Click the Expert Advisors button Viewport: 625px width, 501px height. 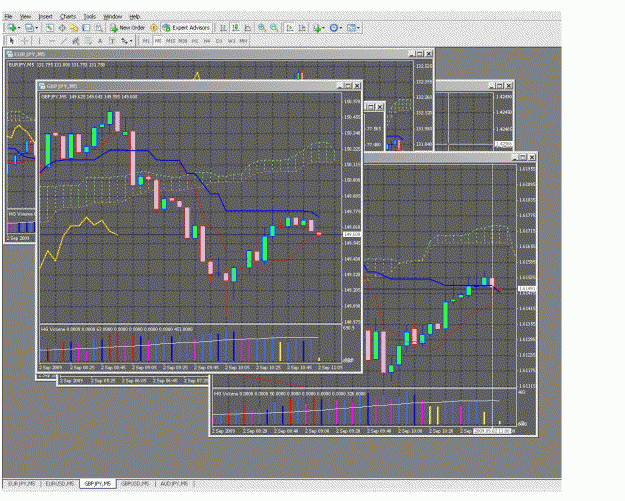pos(186,28)
